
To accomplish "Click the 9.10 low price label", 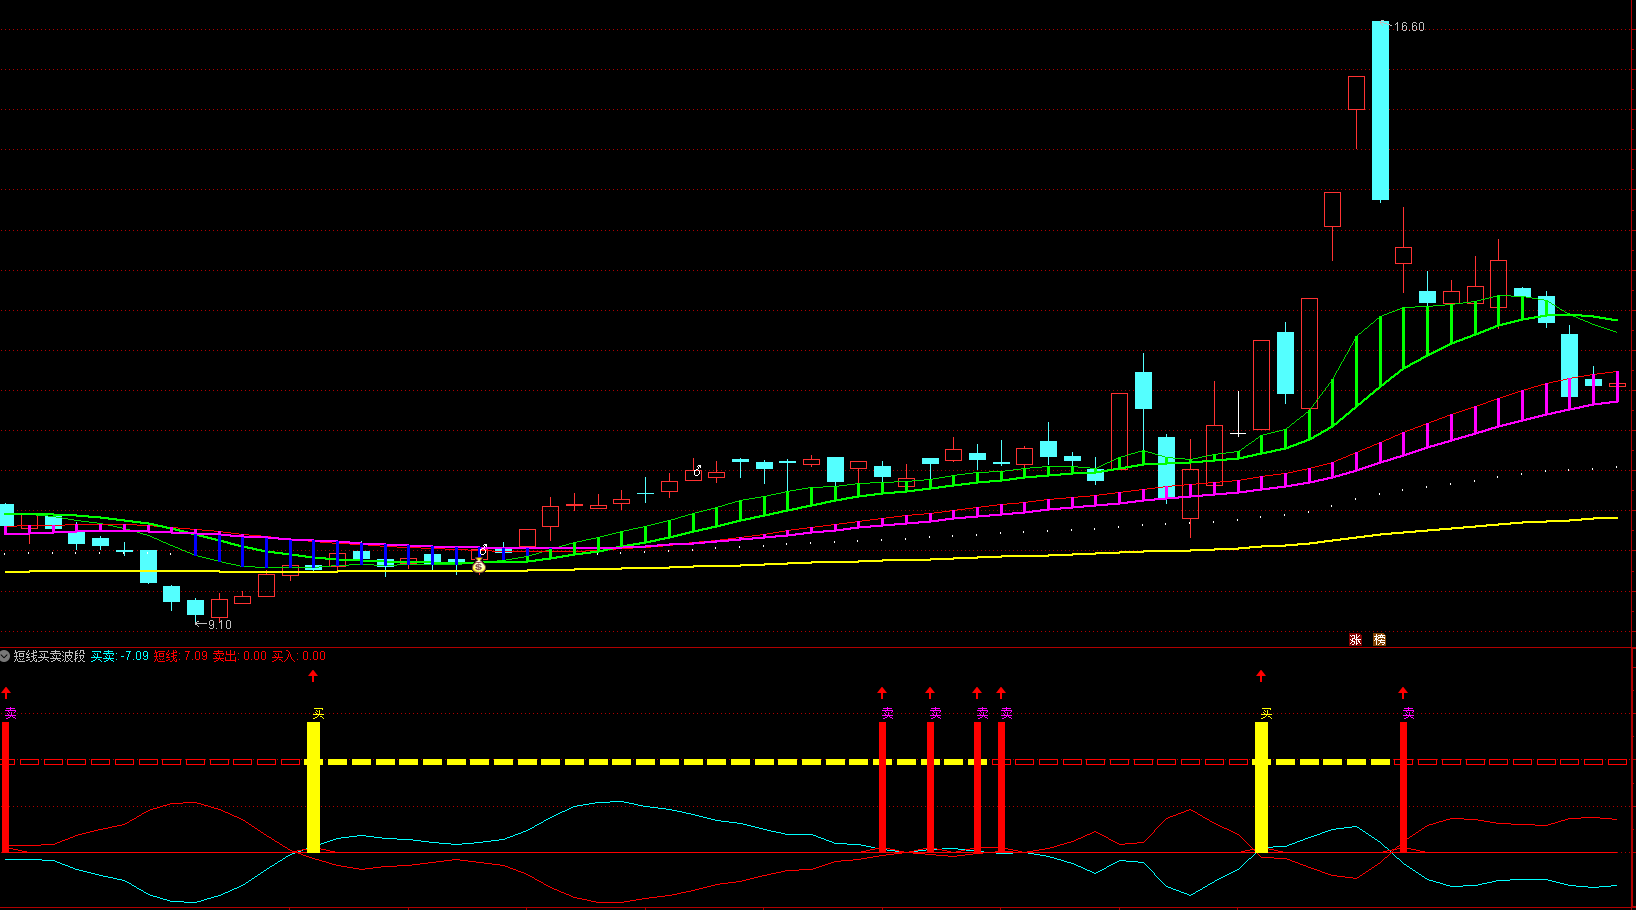I will tap(219, 625).
